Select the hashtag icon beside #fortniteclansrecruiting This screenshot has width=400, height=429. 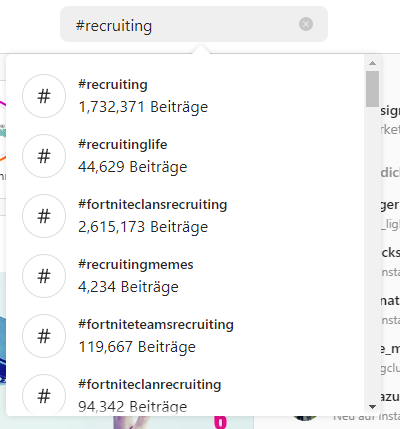tap(44, 216)
